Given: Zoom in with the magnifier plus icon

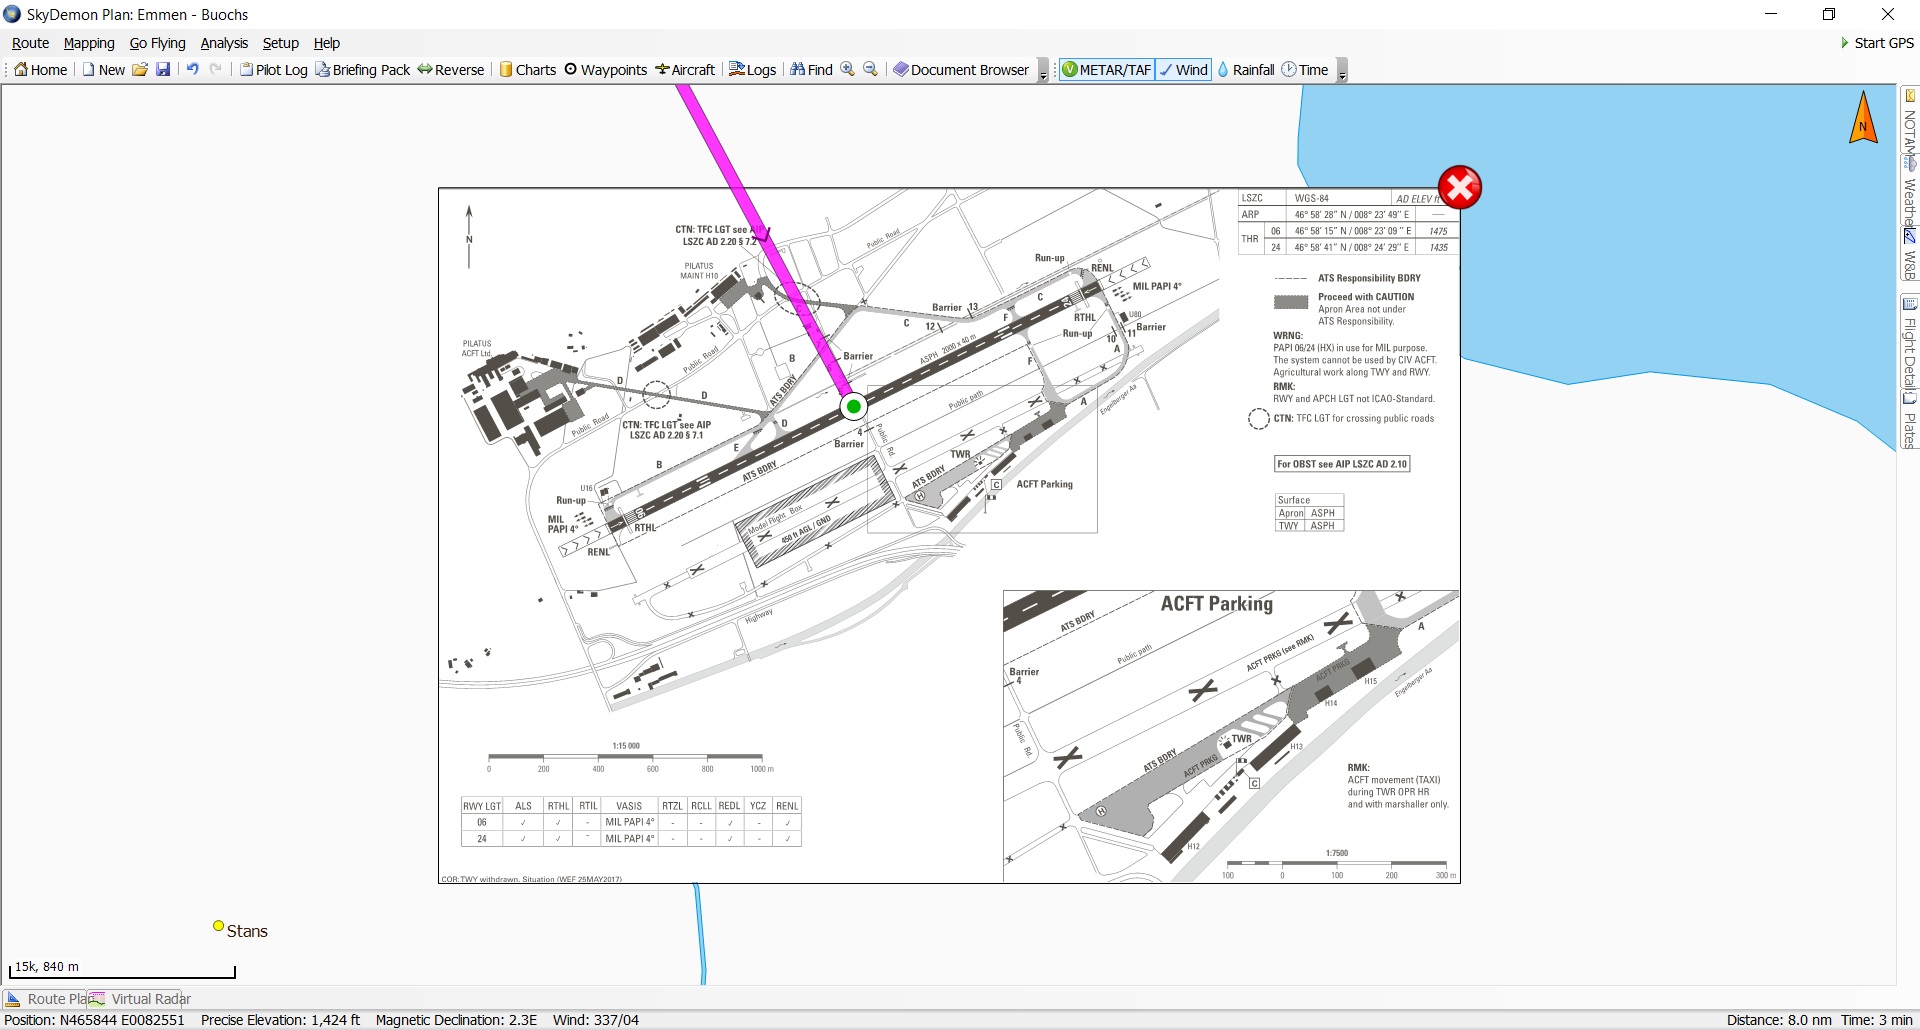Looking at the screenshot, I should 847,70.
